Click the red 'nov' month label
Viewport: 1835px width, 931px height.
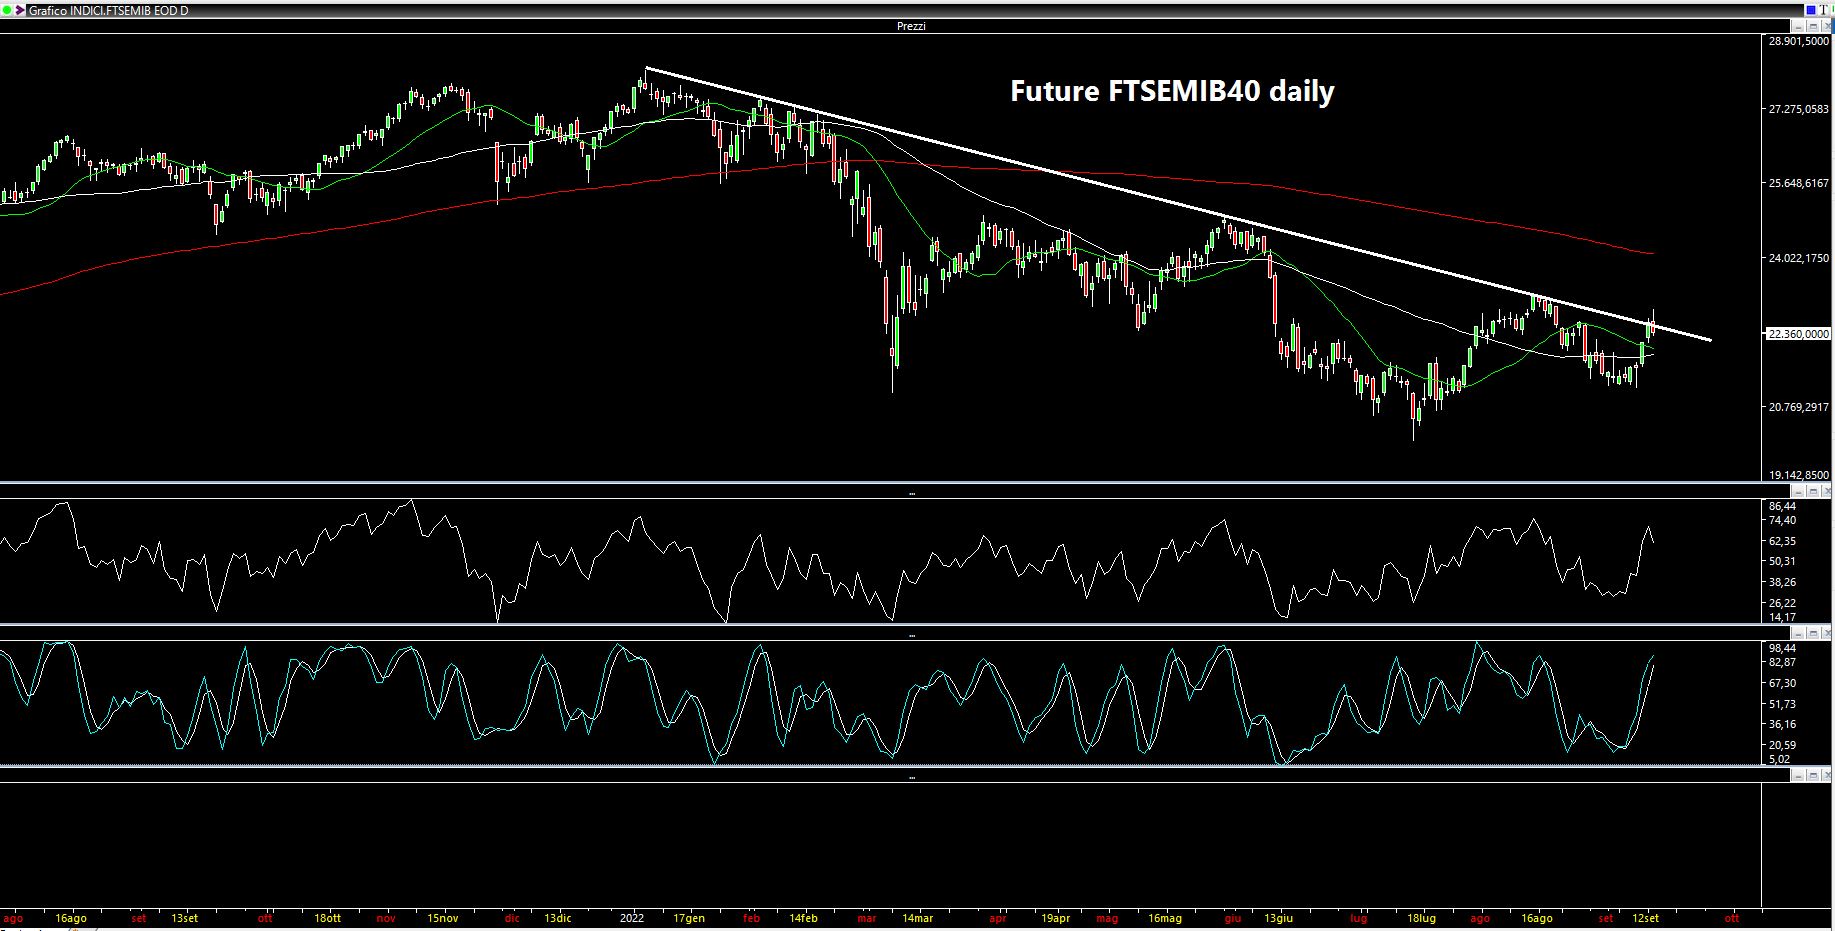tap(387, 918)
